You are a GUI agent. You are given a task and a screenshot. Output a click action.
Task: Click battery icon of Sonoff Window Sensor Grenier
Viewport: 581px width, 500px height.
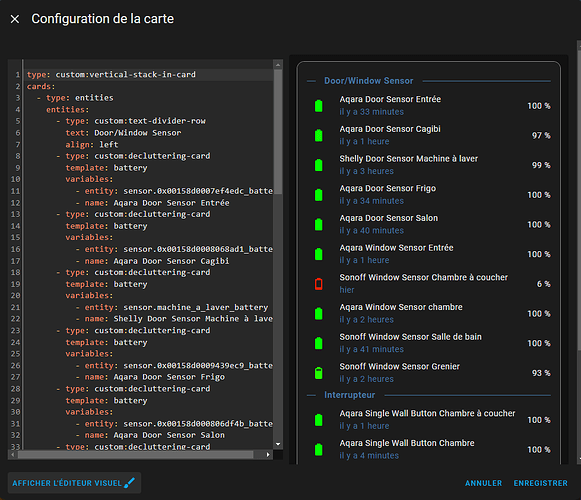coord(319,373)
